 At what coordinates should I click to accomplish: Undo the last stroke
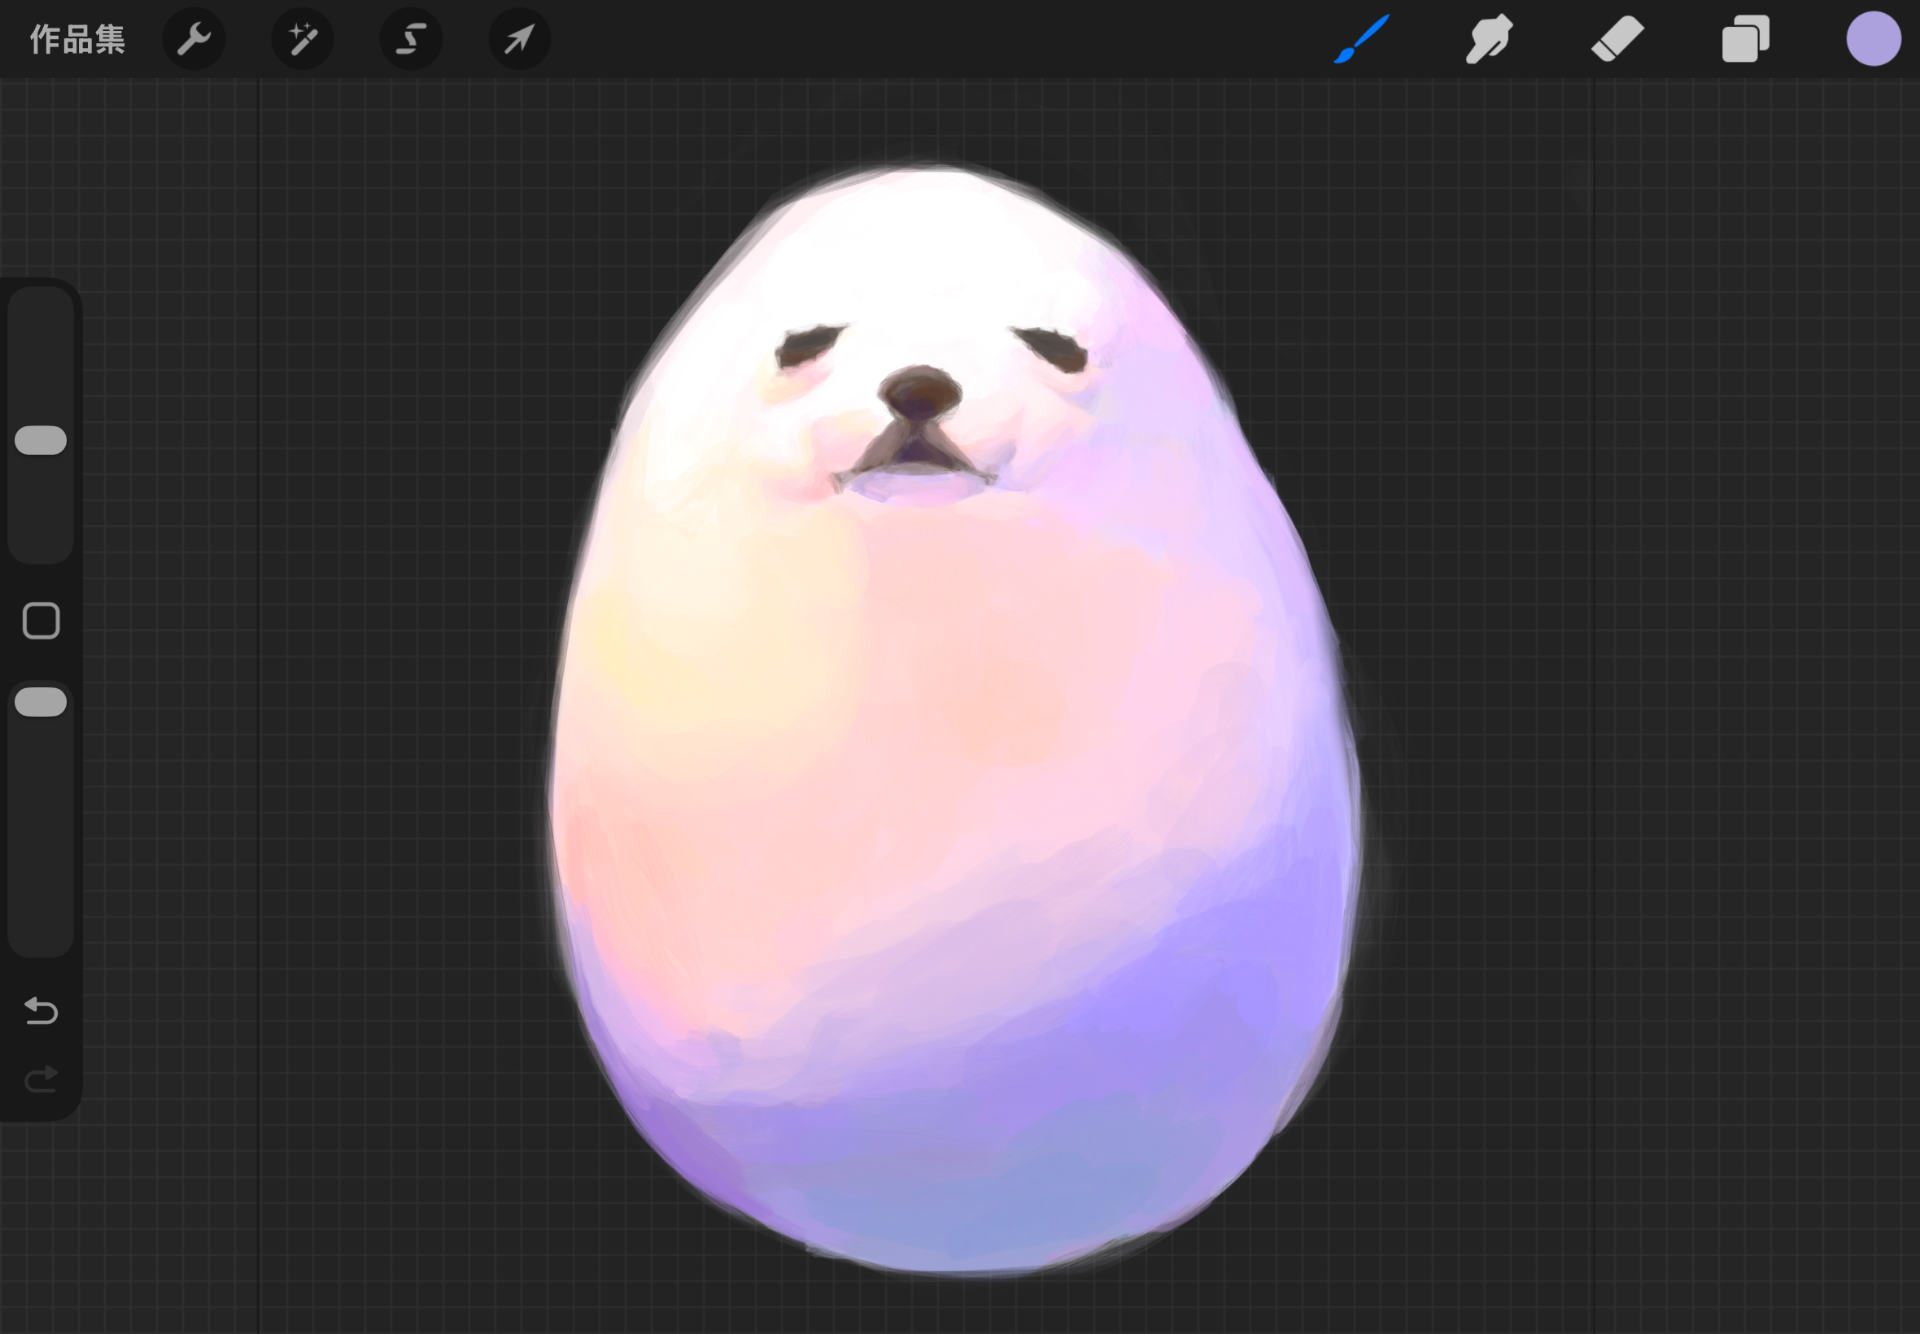point(41,1011)
